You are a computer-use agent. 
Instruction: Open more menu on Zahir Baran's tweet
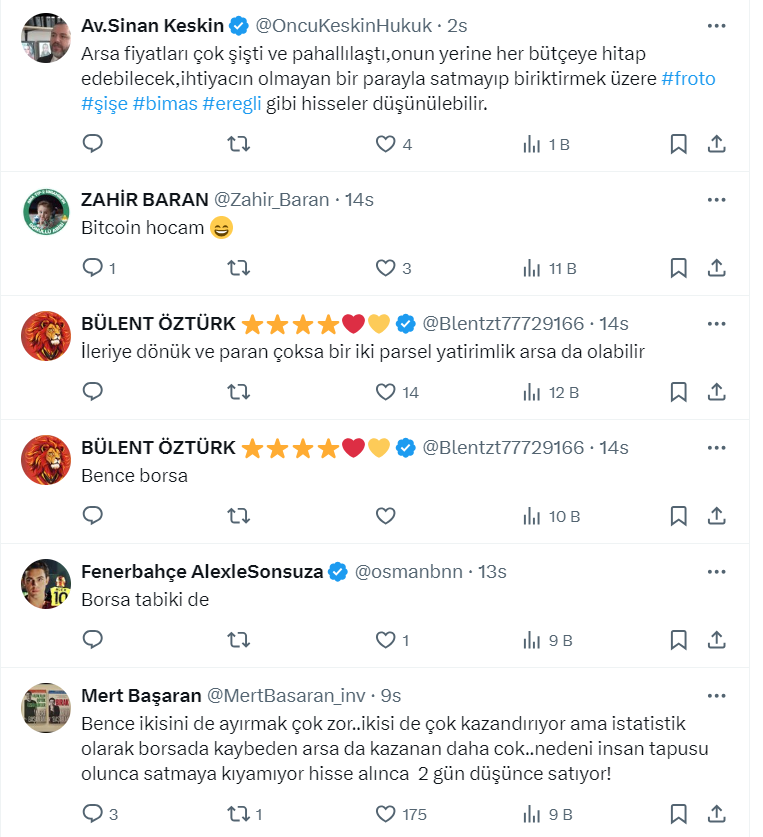pos(716,199)
